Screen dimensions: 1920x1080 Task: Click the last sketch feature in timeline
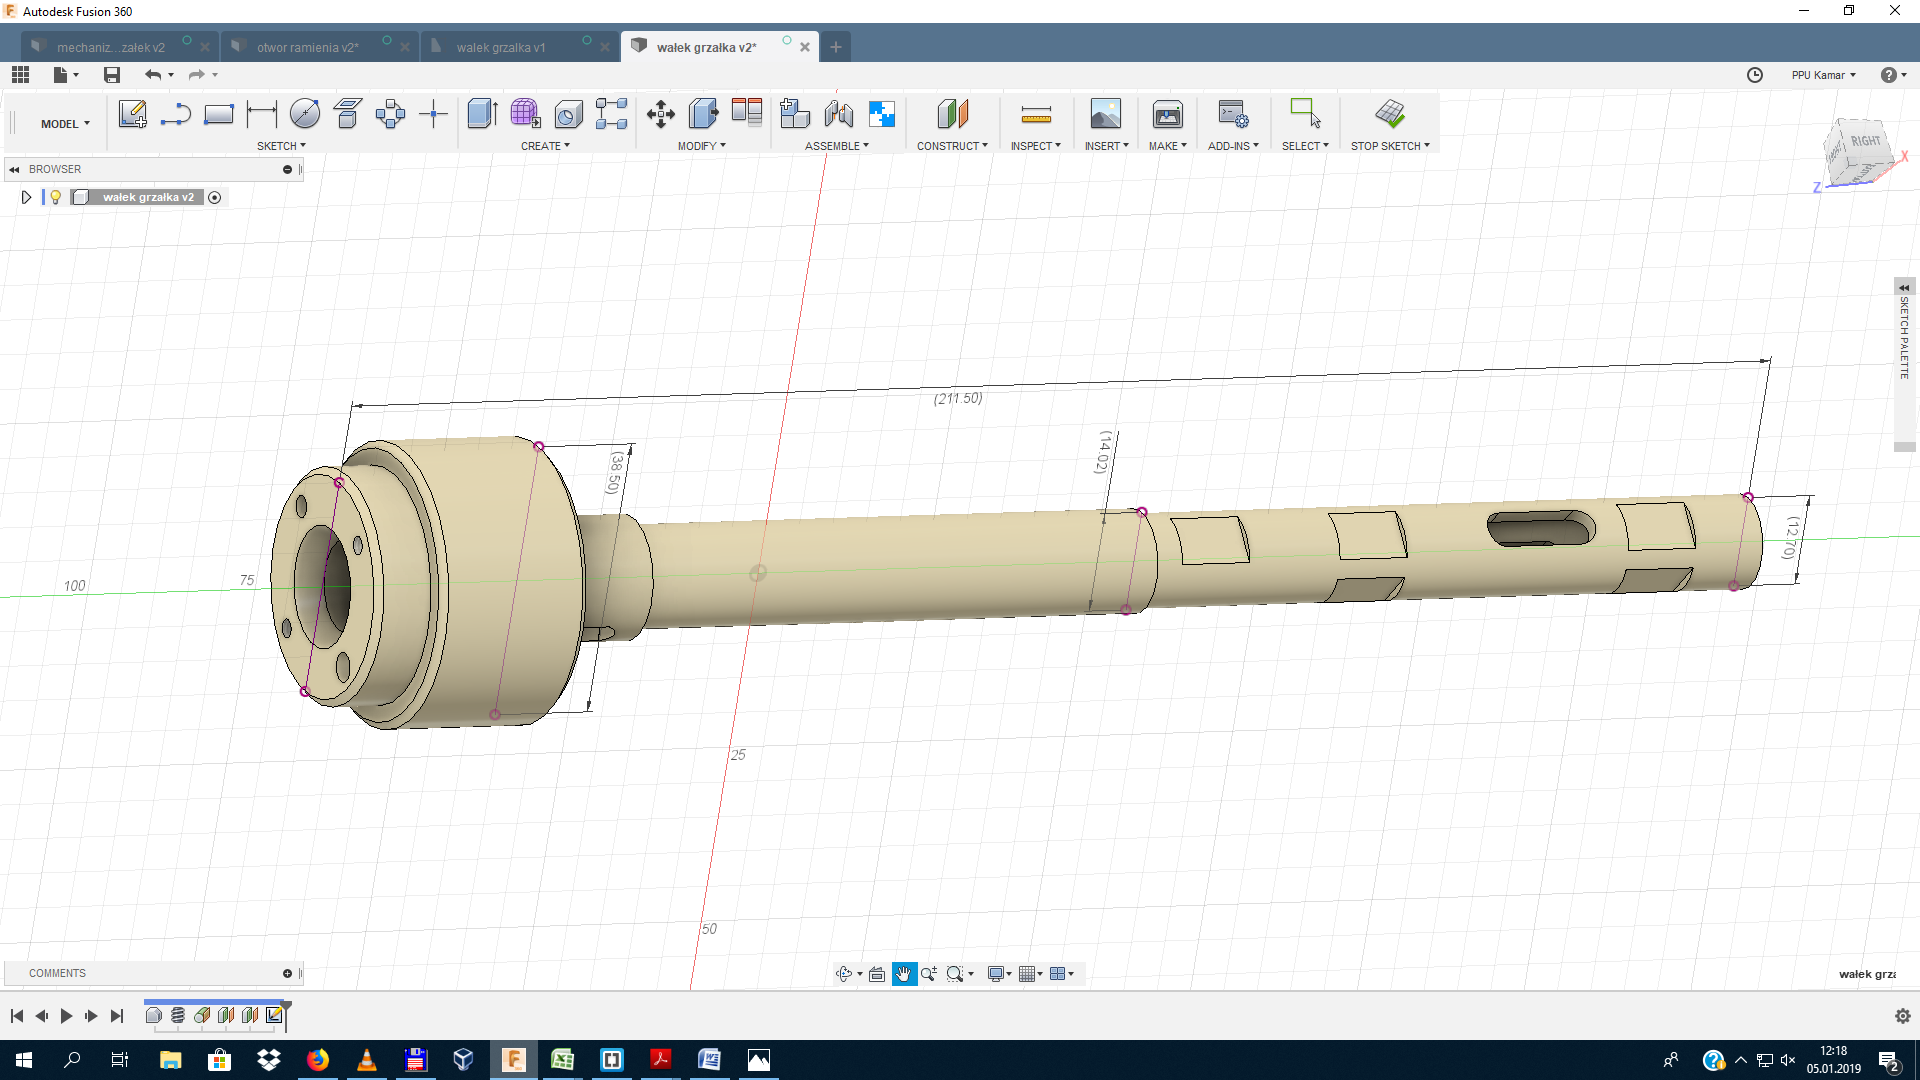pyautogui.click(x=274, y=1015)
